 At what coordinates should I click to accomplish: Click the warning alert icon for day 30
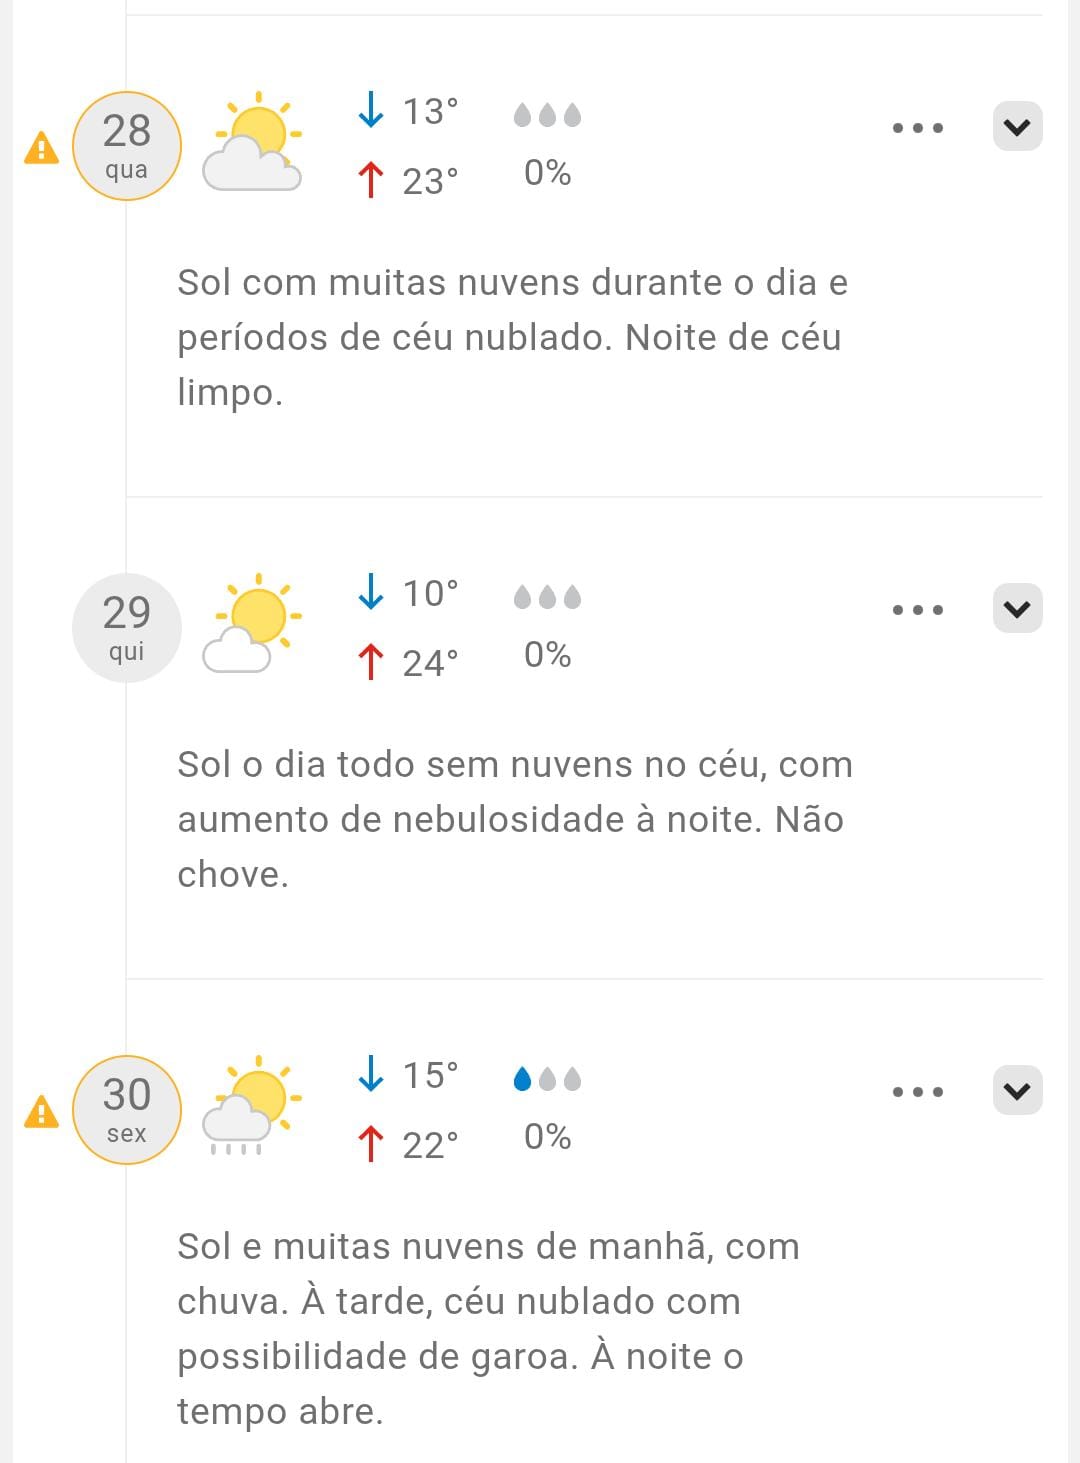41,1112
